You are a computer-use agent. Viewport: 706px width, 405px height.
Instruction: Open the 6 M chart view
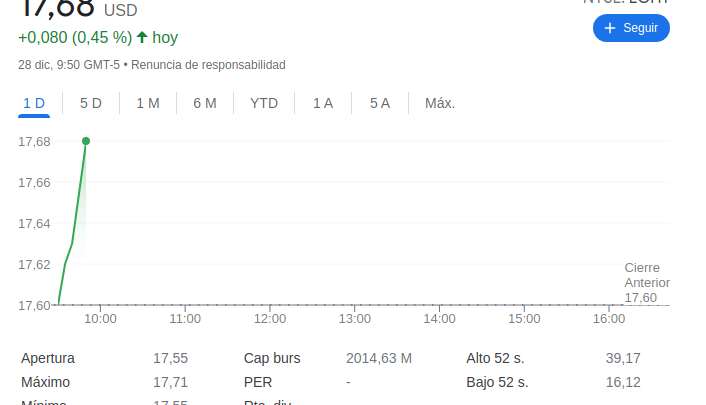[x=205, y=103]
